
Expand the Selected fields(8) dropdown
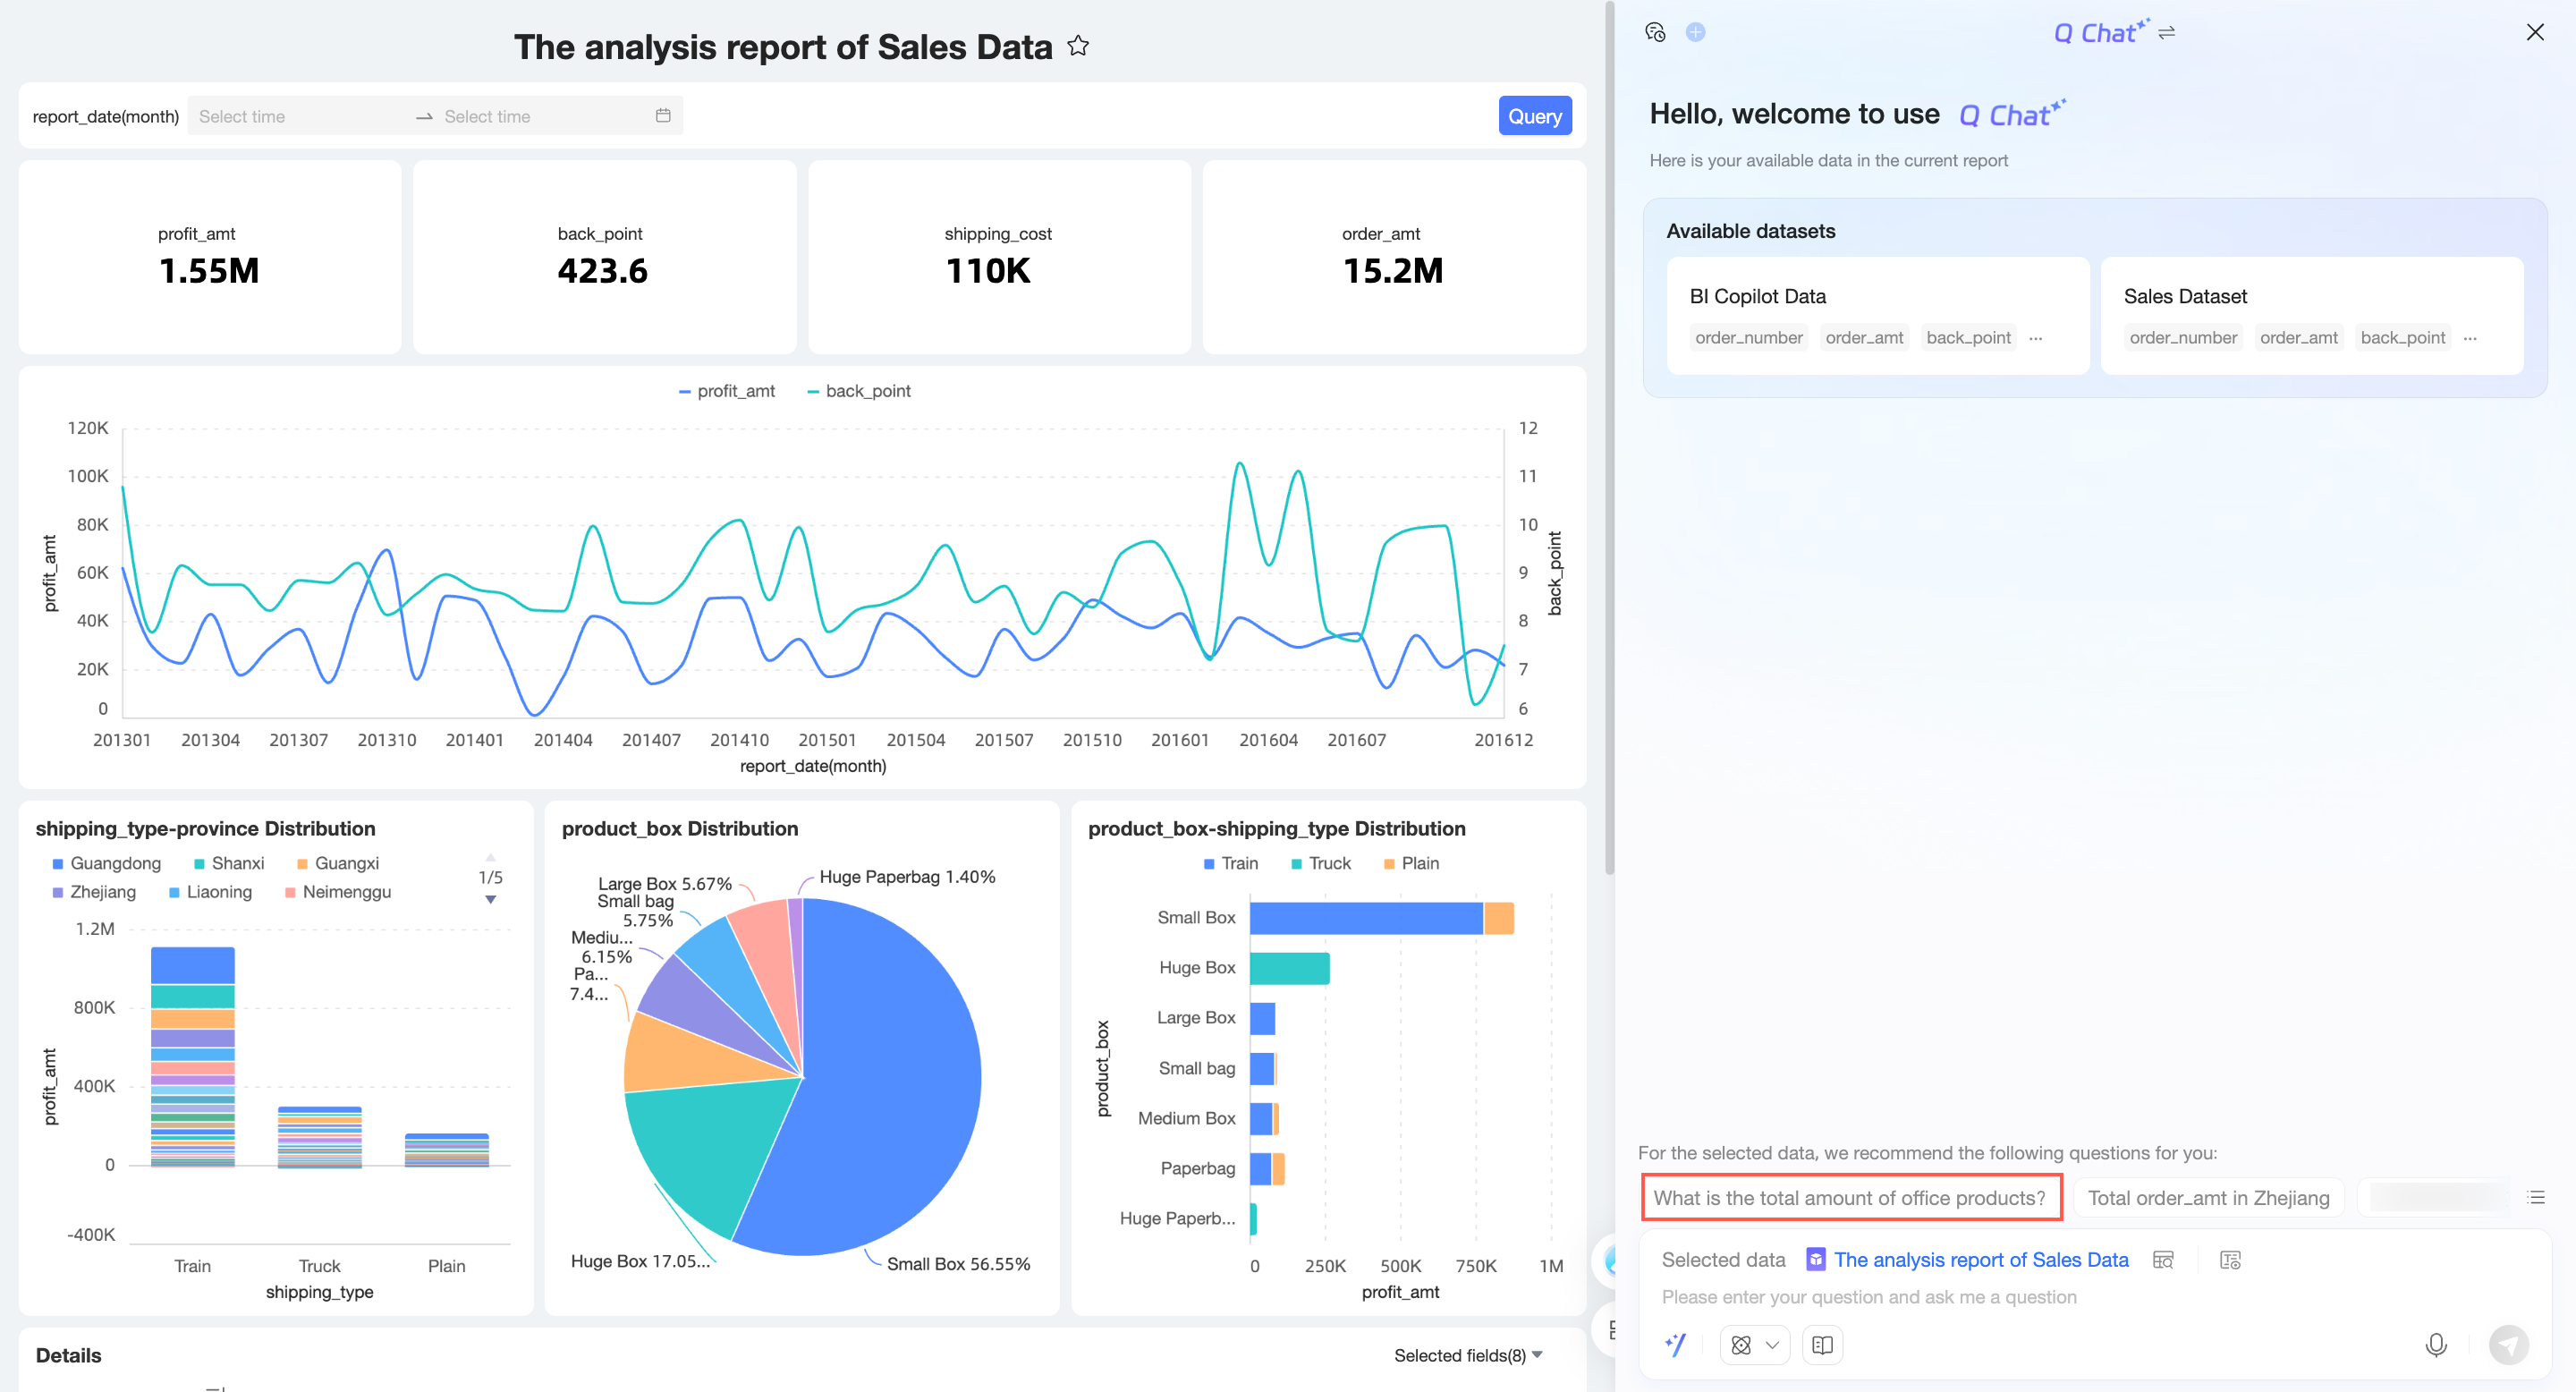click(x=1468, y=1355)
